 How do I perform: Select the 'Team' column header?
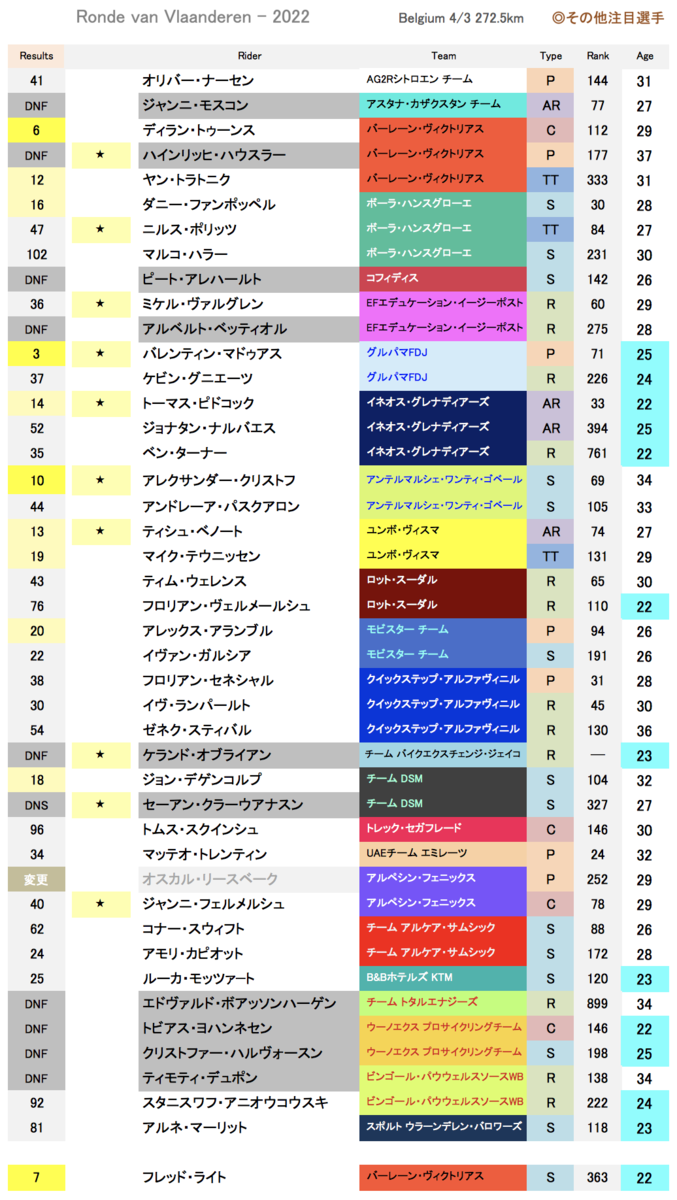pyautogui.click(x=443, y=56)
